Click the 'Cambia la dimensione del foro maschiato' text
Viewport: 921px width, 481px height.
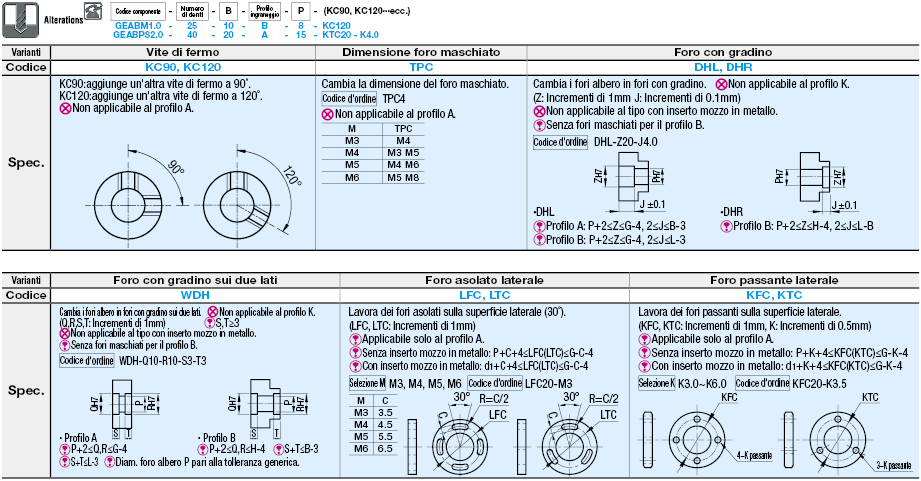[x=415, y=84]
